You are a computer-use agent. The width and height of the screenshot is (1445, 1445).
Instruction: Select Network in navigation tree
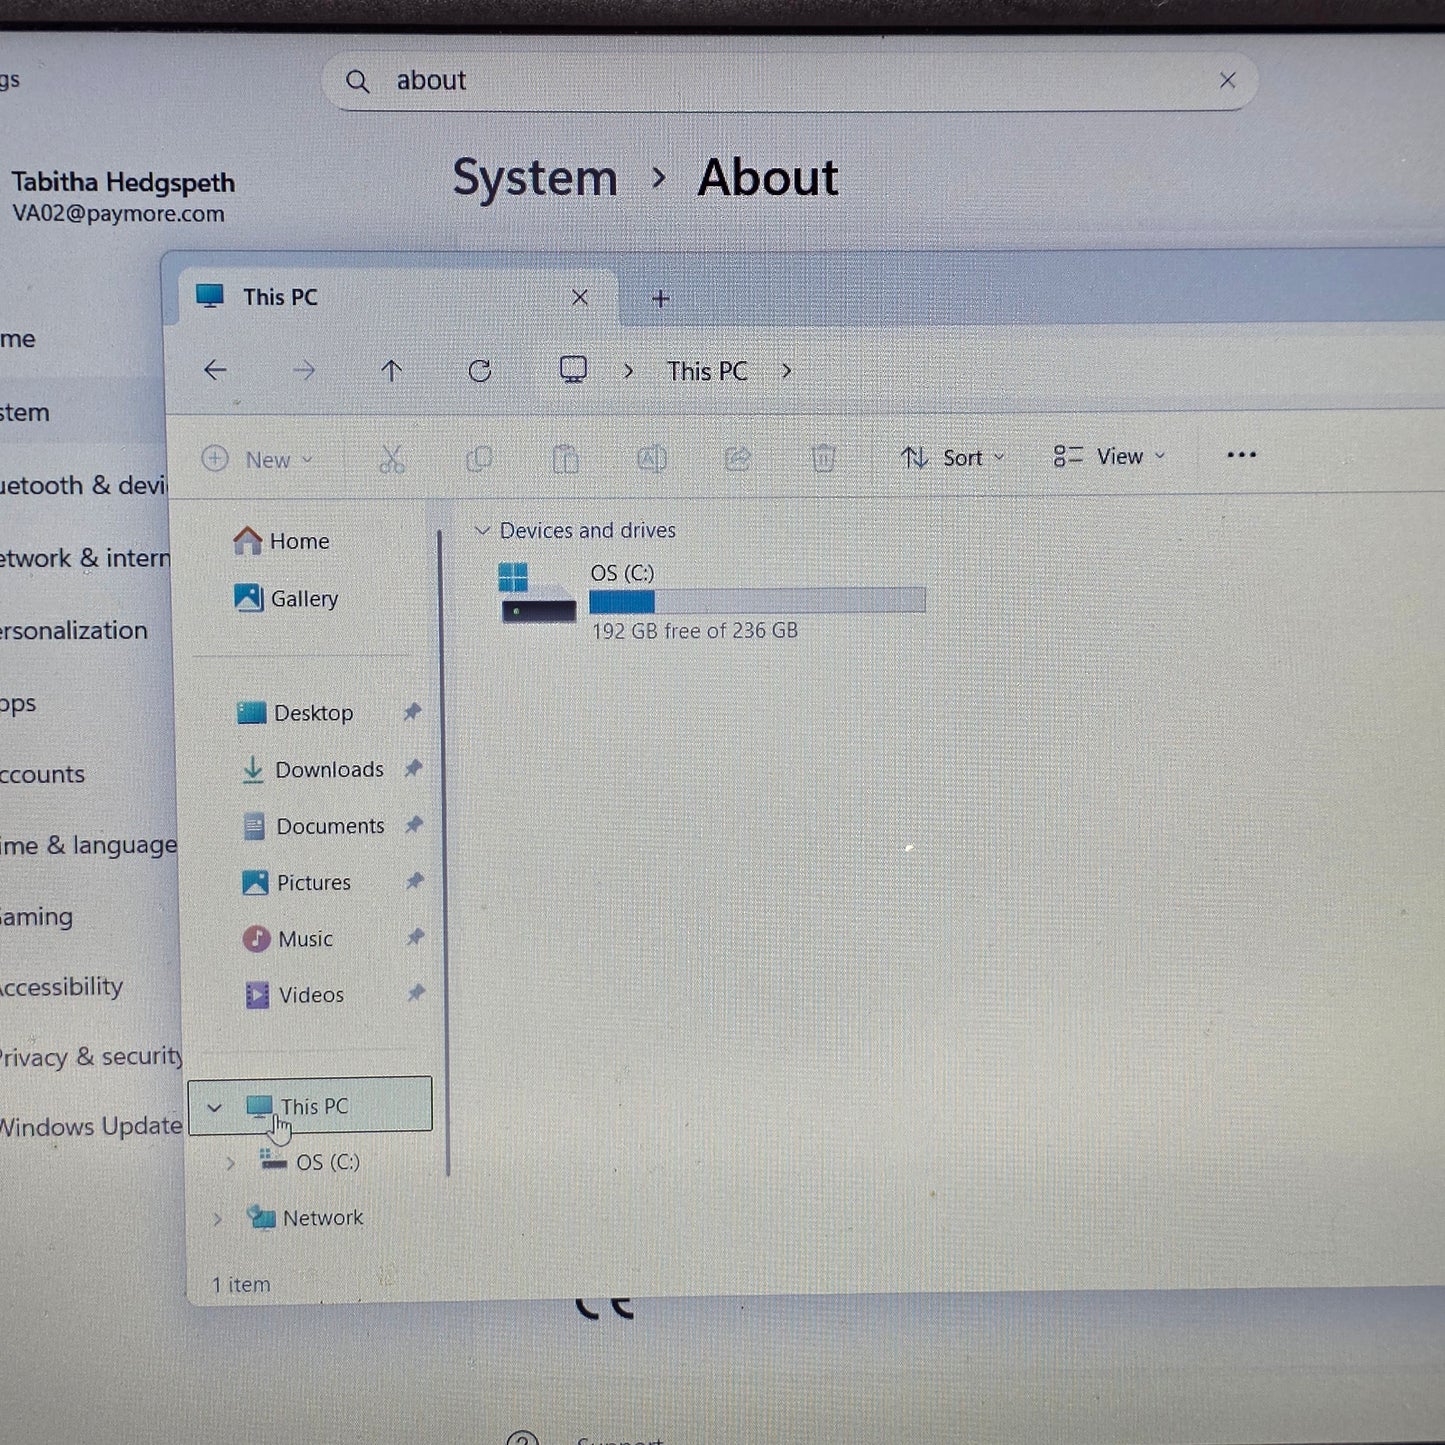tap(305, 1218)
